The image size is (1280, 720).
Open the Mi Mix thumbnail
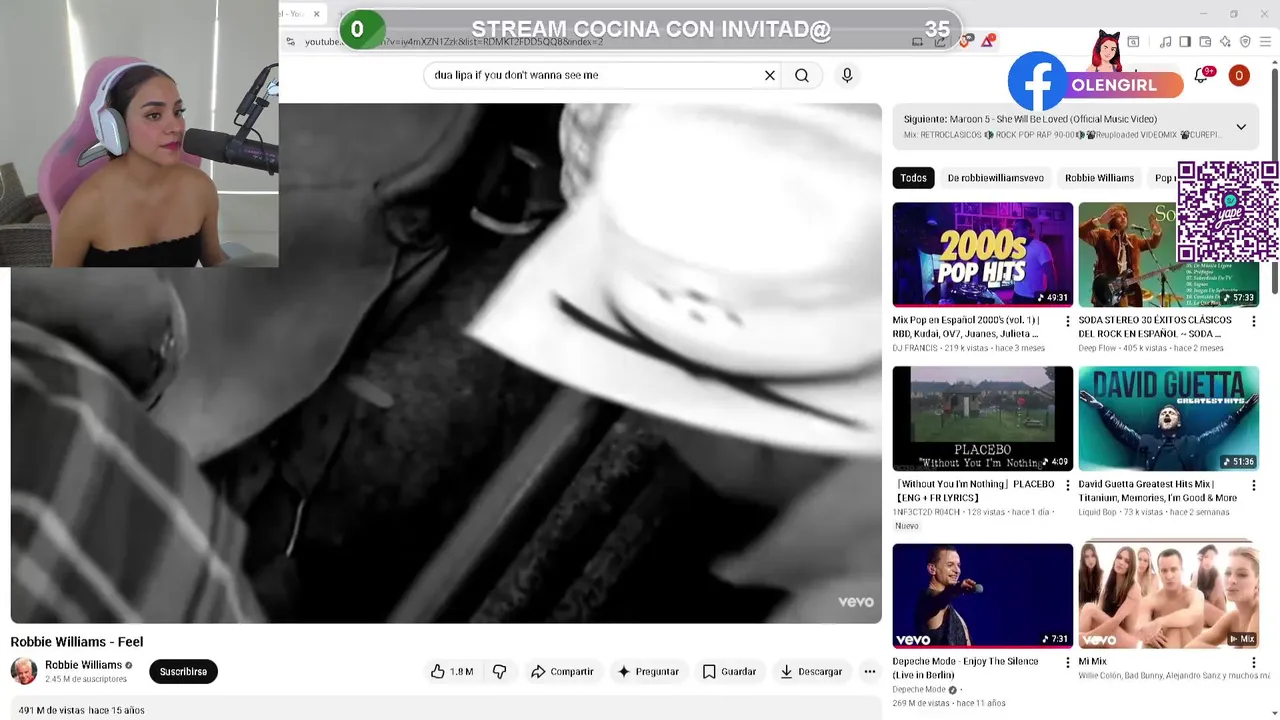(x=1169, y=595)
